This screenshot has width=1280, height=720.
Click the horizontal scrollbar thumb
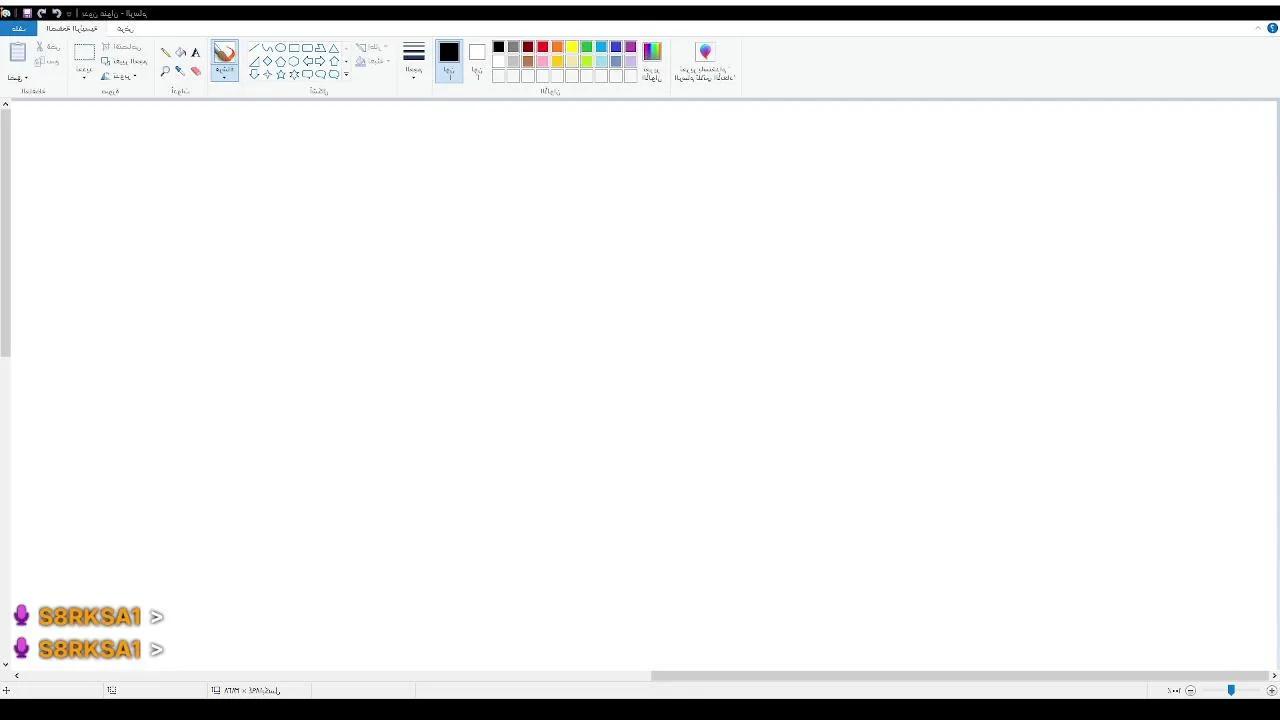pos(960,676)
